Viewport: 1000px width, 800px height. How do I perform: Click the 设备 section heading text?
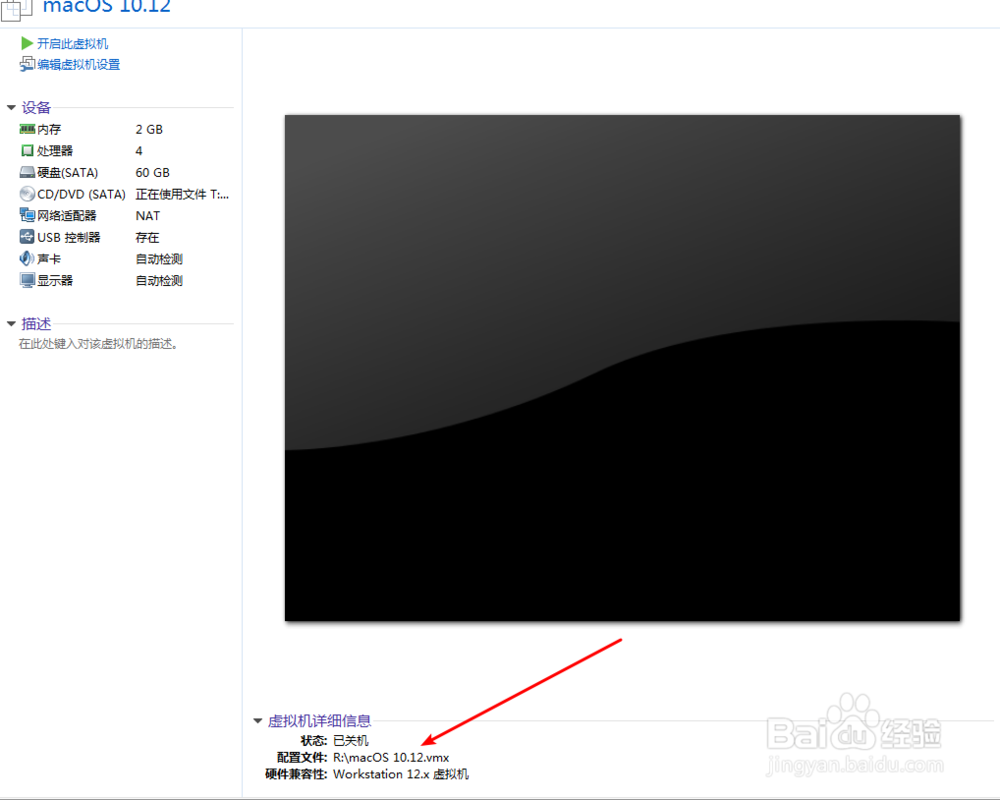click(x=36, y=108)
